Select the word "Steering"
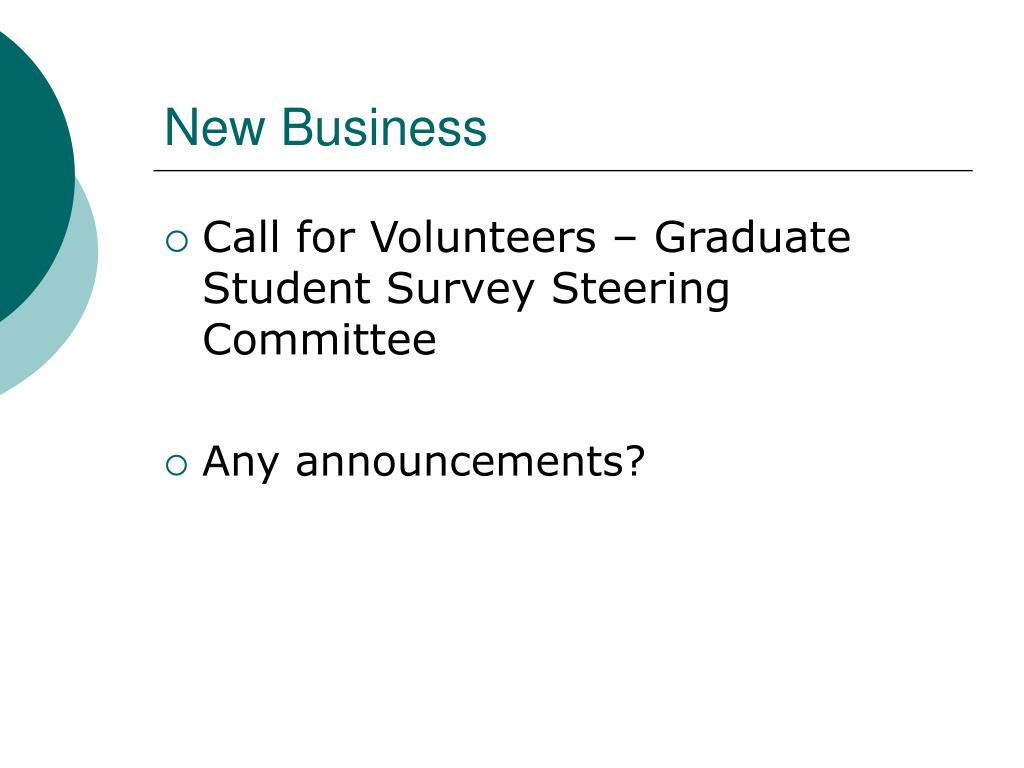Screen dimensions: 1024x768 [x=641, y=290]
